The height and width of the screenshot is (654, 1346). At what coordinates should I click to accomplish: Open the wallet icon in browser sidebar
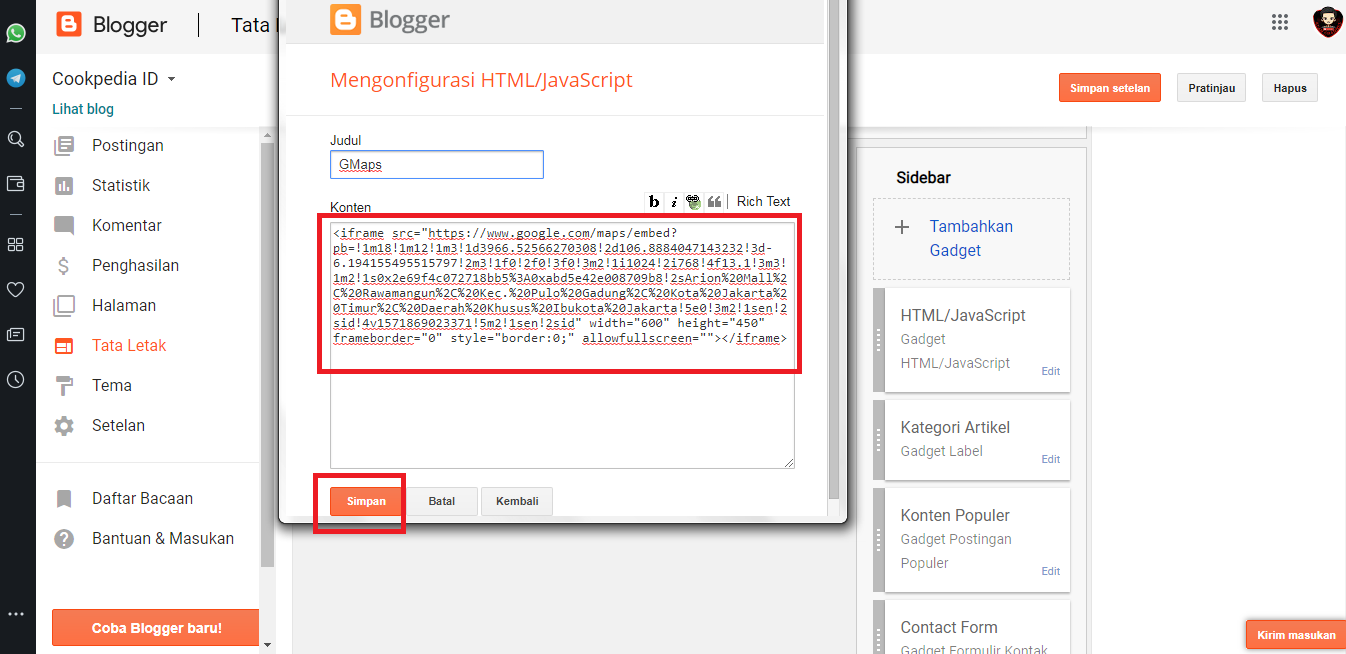(16, 183)
